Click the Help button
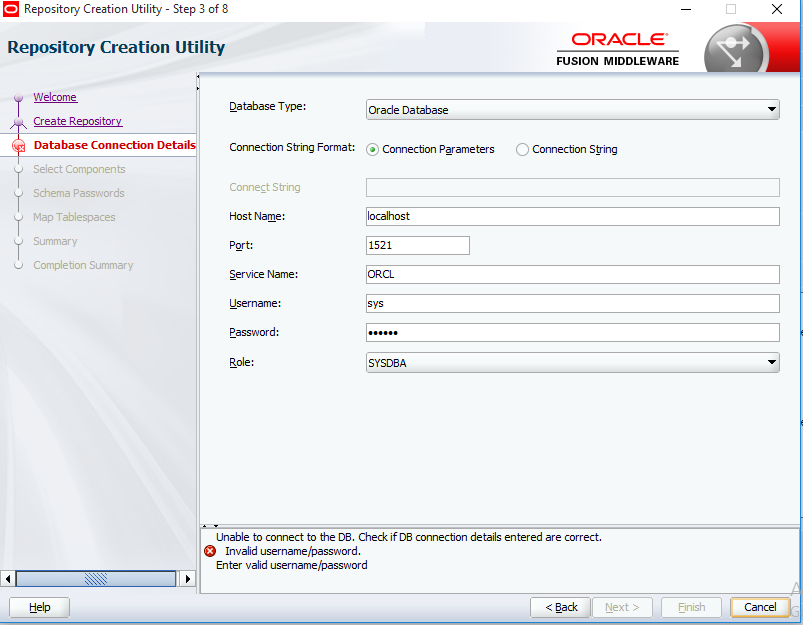The height and width of the screenshot is (625, 803). point(40,607)
